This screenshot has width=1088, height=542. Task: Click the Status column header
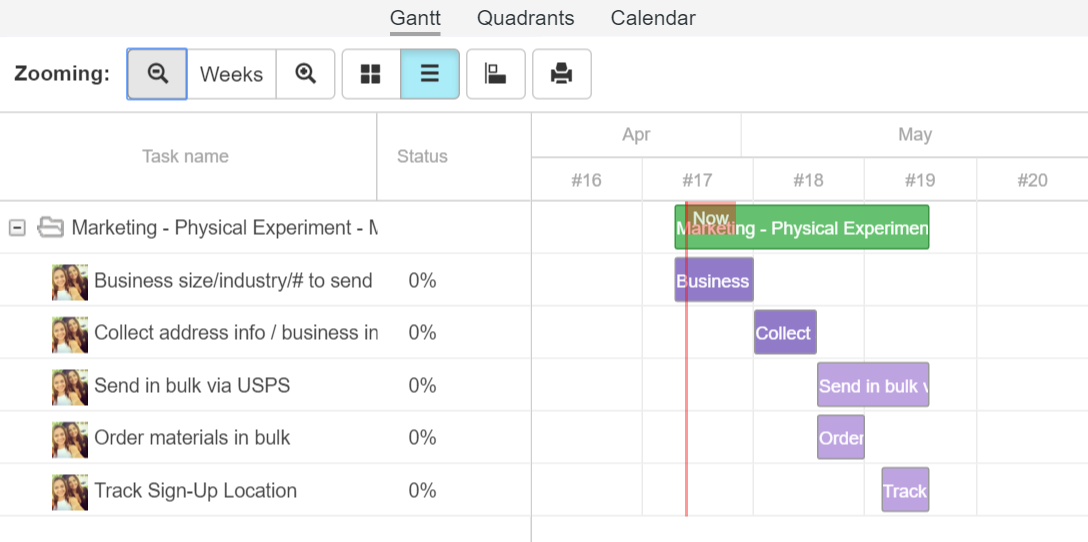point(422,156)
